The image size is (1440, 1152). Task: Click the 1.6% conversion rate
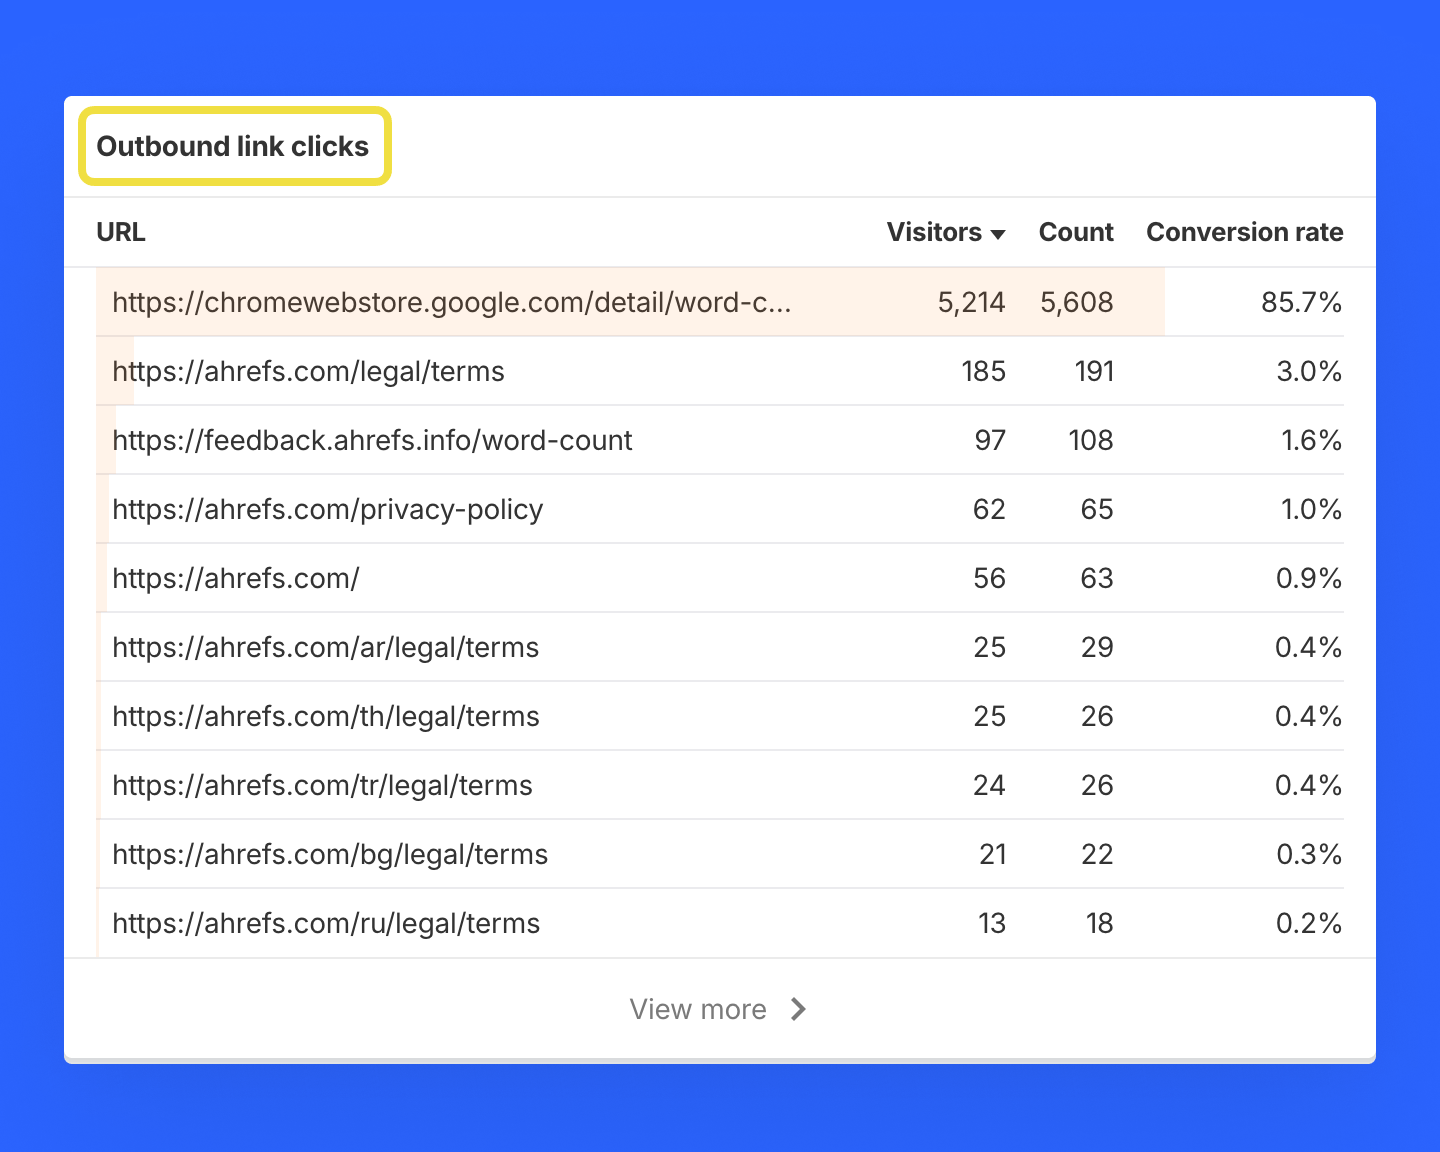pyautogui.click(x=1312, y=440)
